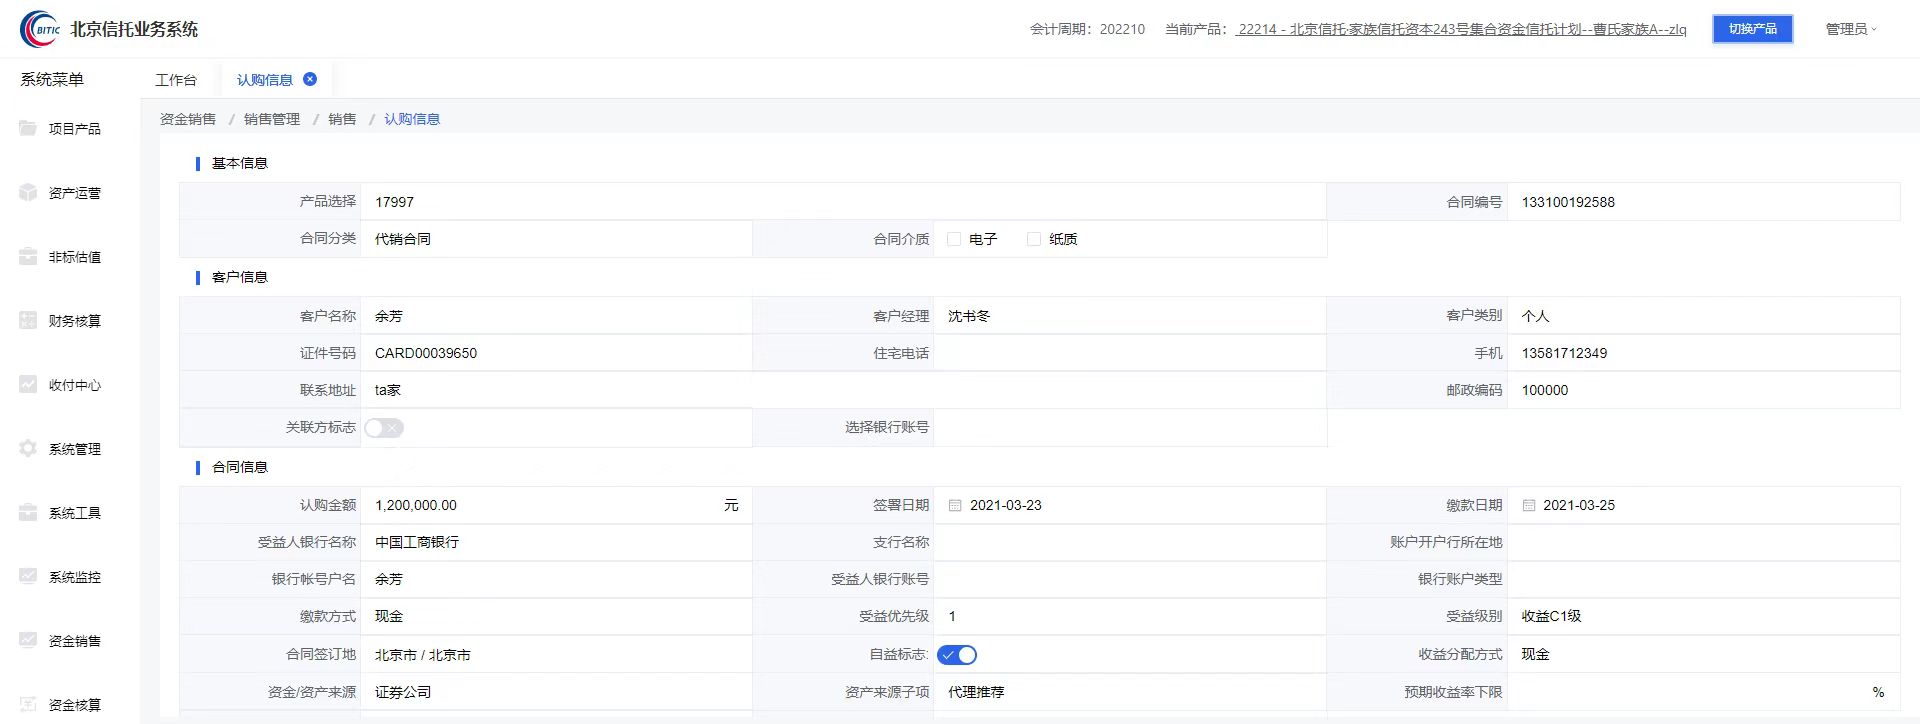
Task: Click the 预期收益率下限 percent field
Action: click(1703, 692)
